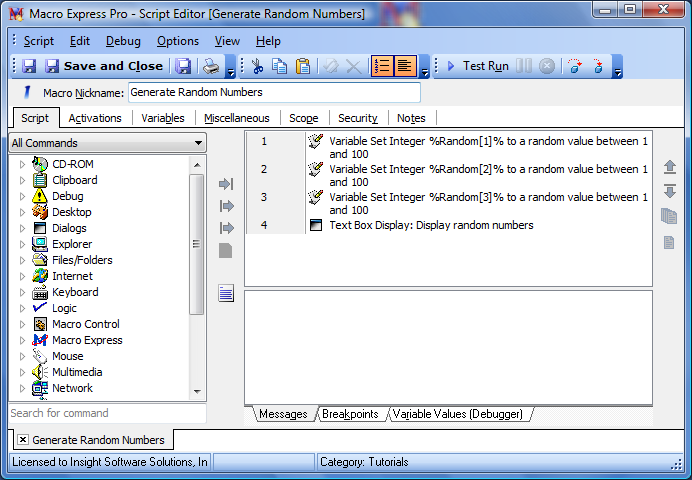
Task: Switch to the Notes tab
Action: point(411,118)
